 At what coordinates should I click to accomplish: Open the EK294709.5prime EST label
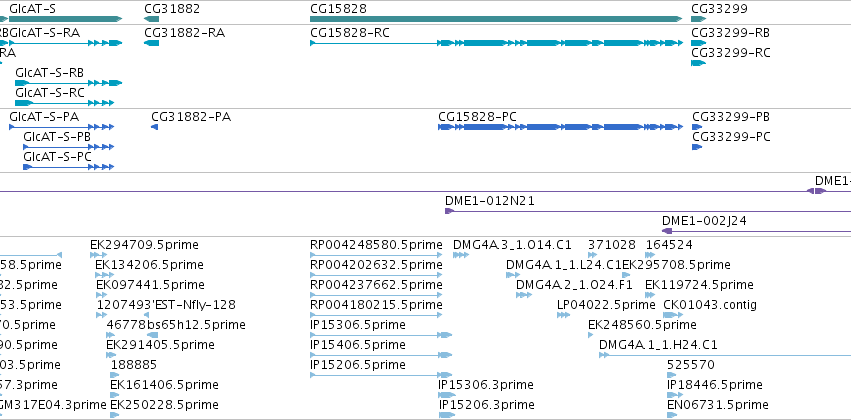click(x=144, y=245)
